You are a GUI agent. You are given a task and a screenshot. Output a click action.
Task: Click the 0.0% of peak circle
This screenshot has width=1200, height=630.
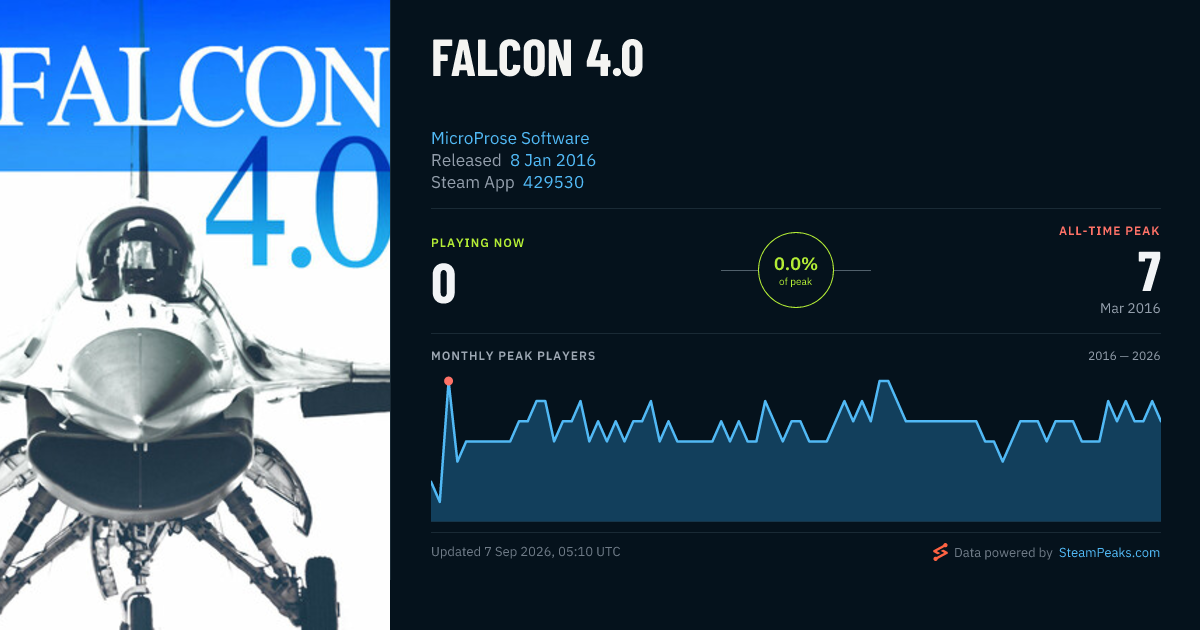(796, 270)
